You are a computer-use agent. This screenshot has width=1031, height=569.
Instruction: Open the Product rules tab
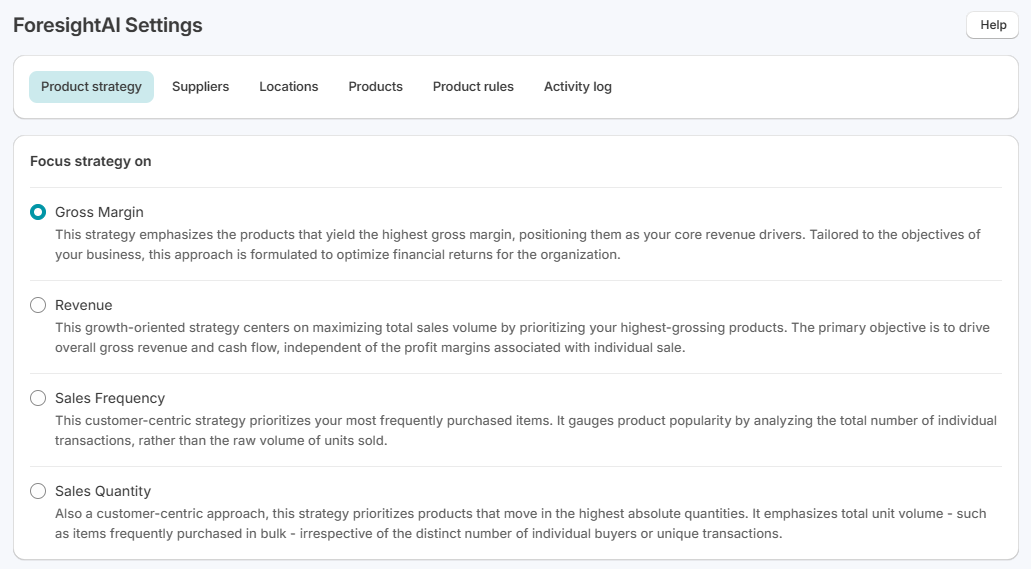click(x=473, y=87)
